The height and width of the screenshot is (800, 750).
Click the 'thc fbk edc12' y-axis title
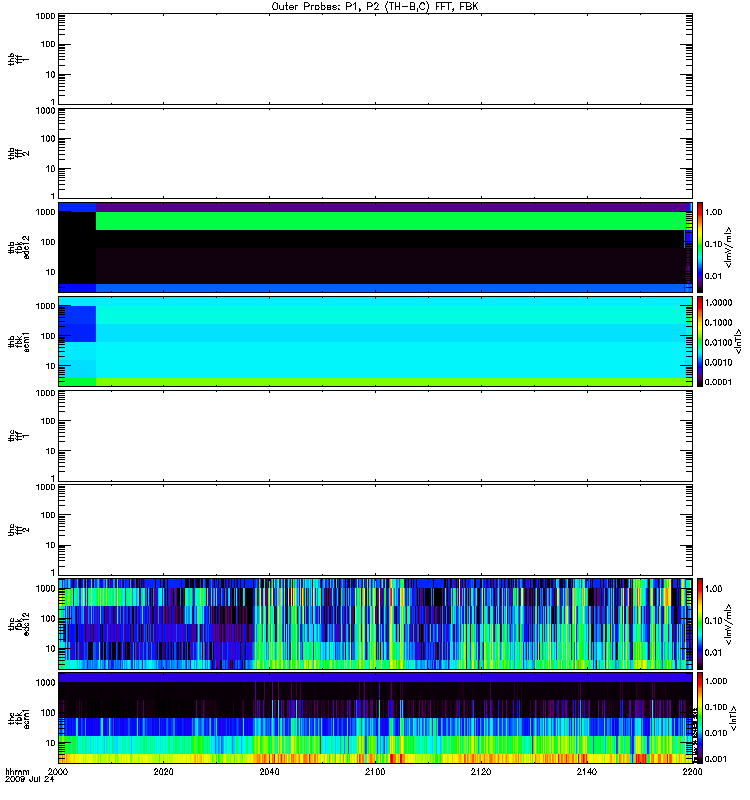[18, 624]
